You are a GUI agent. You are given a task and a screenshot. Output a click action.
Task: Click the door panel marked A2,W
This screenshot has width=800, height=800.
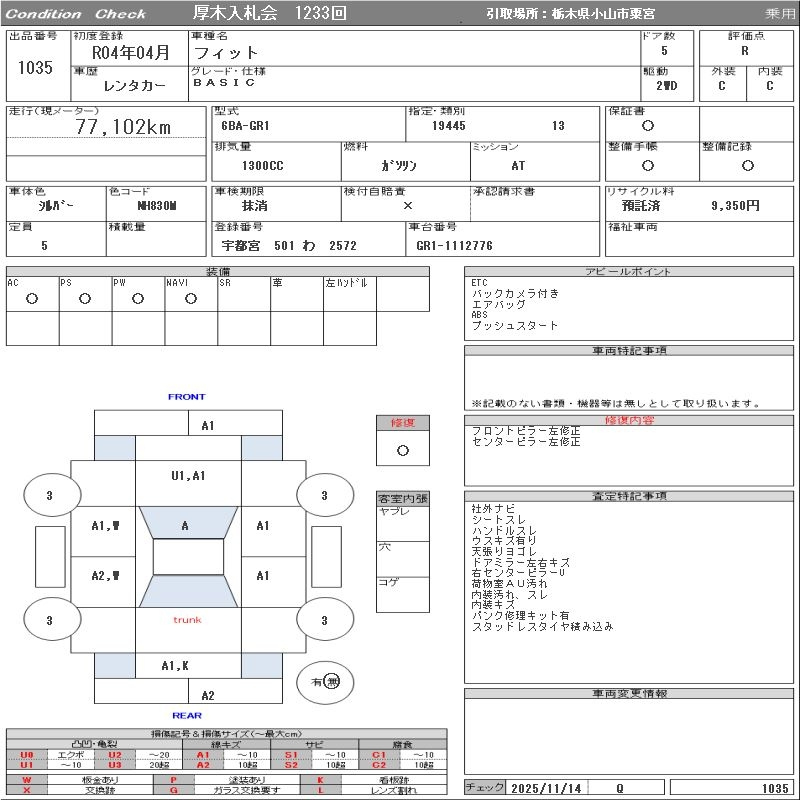click(105, 575)
